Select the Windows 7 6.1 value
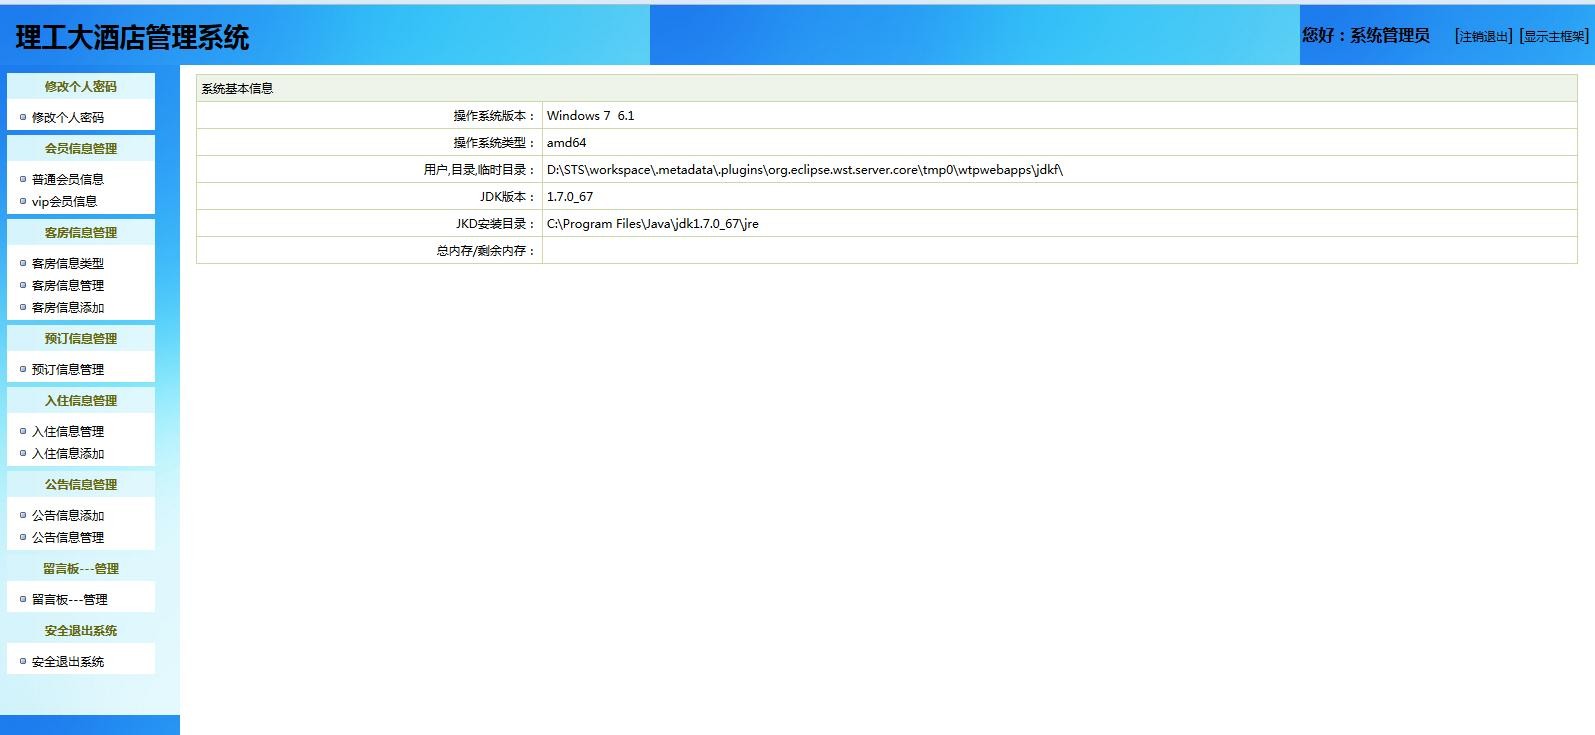The image size is (1595, 735). click(590, 115)
